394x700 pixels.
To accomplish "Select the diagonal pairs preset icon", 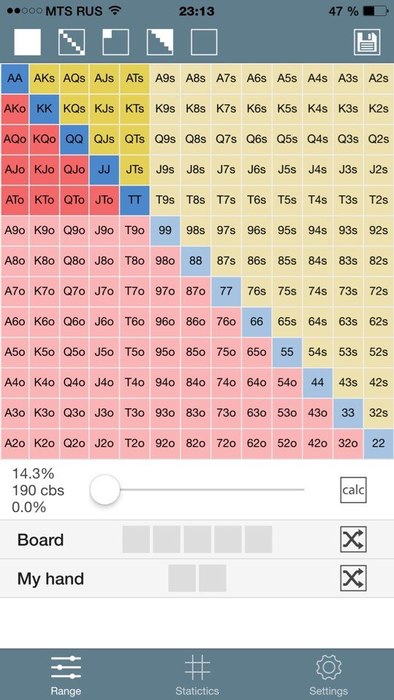I will [x=71, y=42].
